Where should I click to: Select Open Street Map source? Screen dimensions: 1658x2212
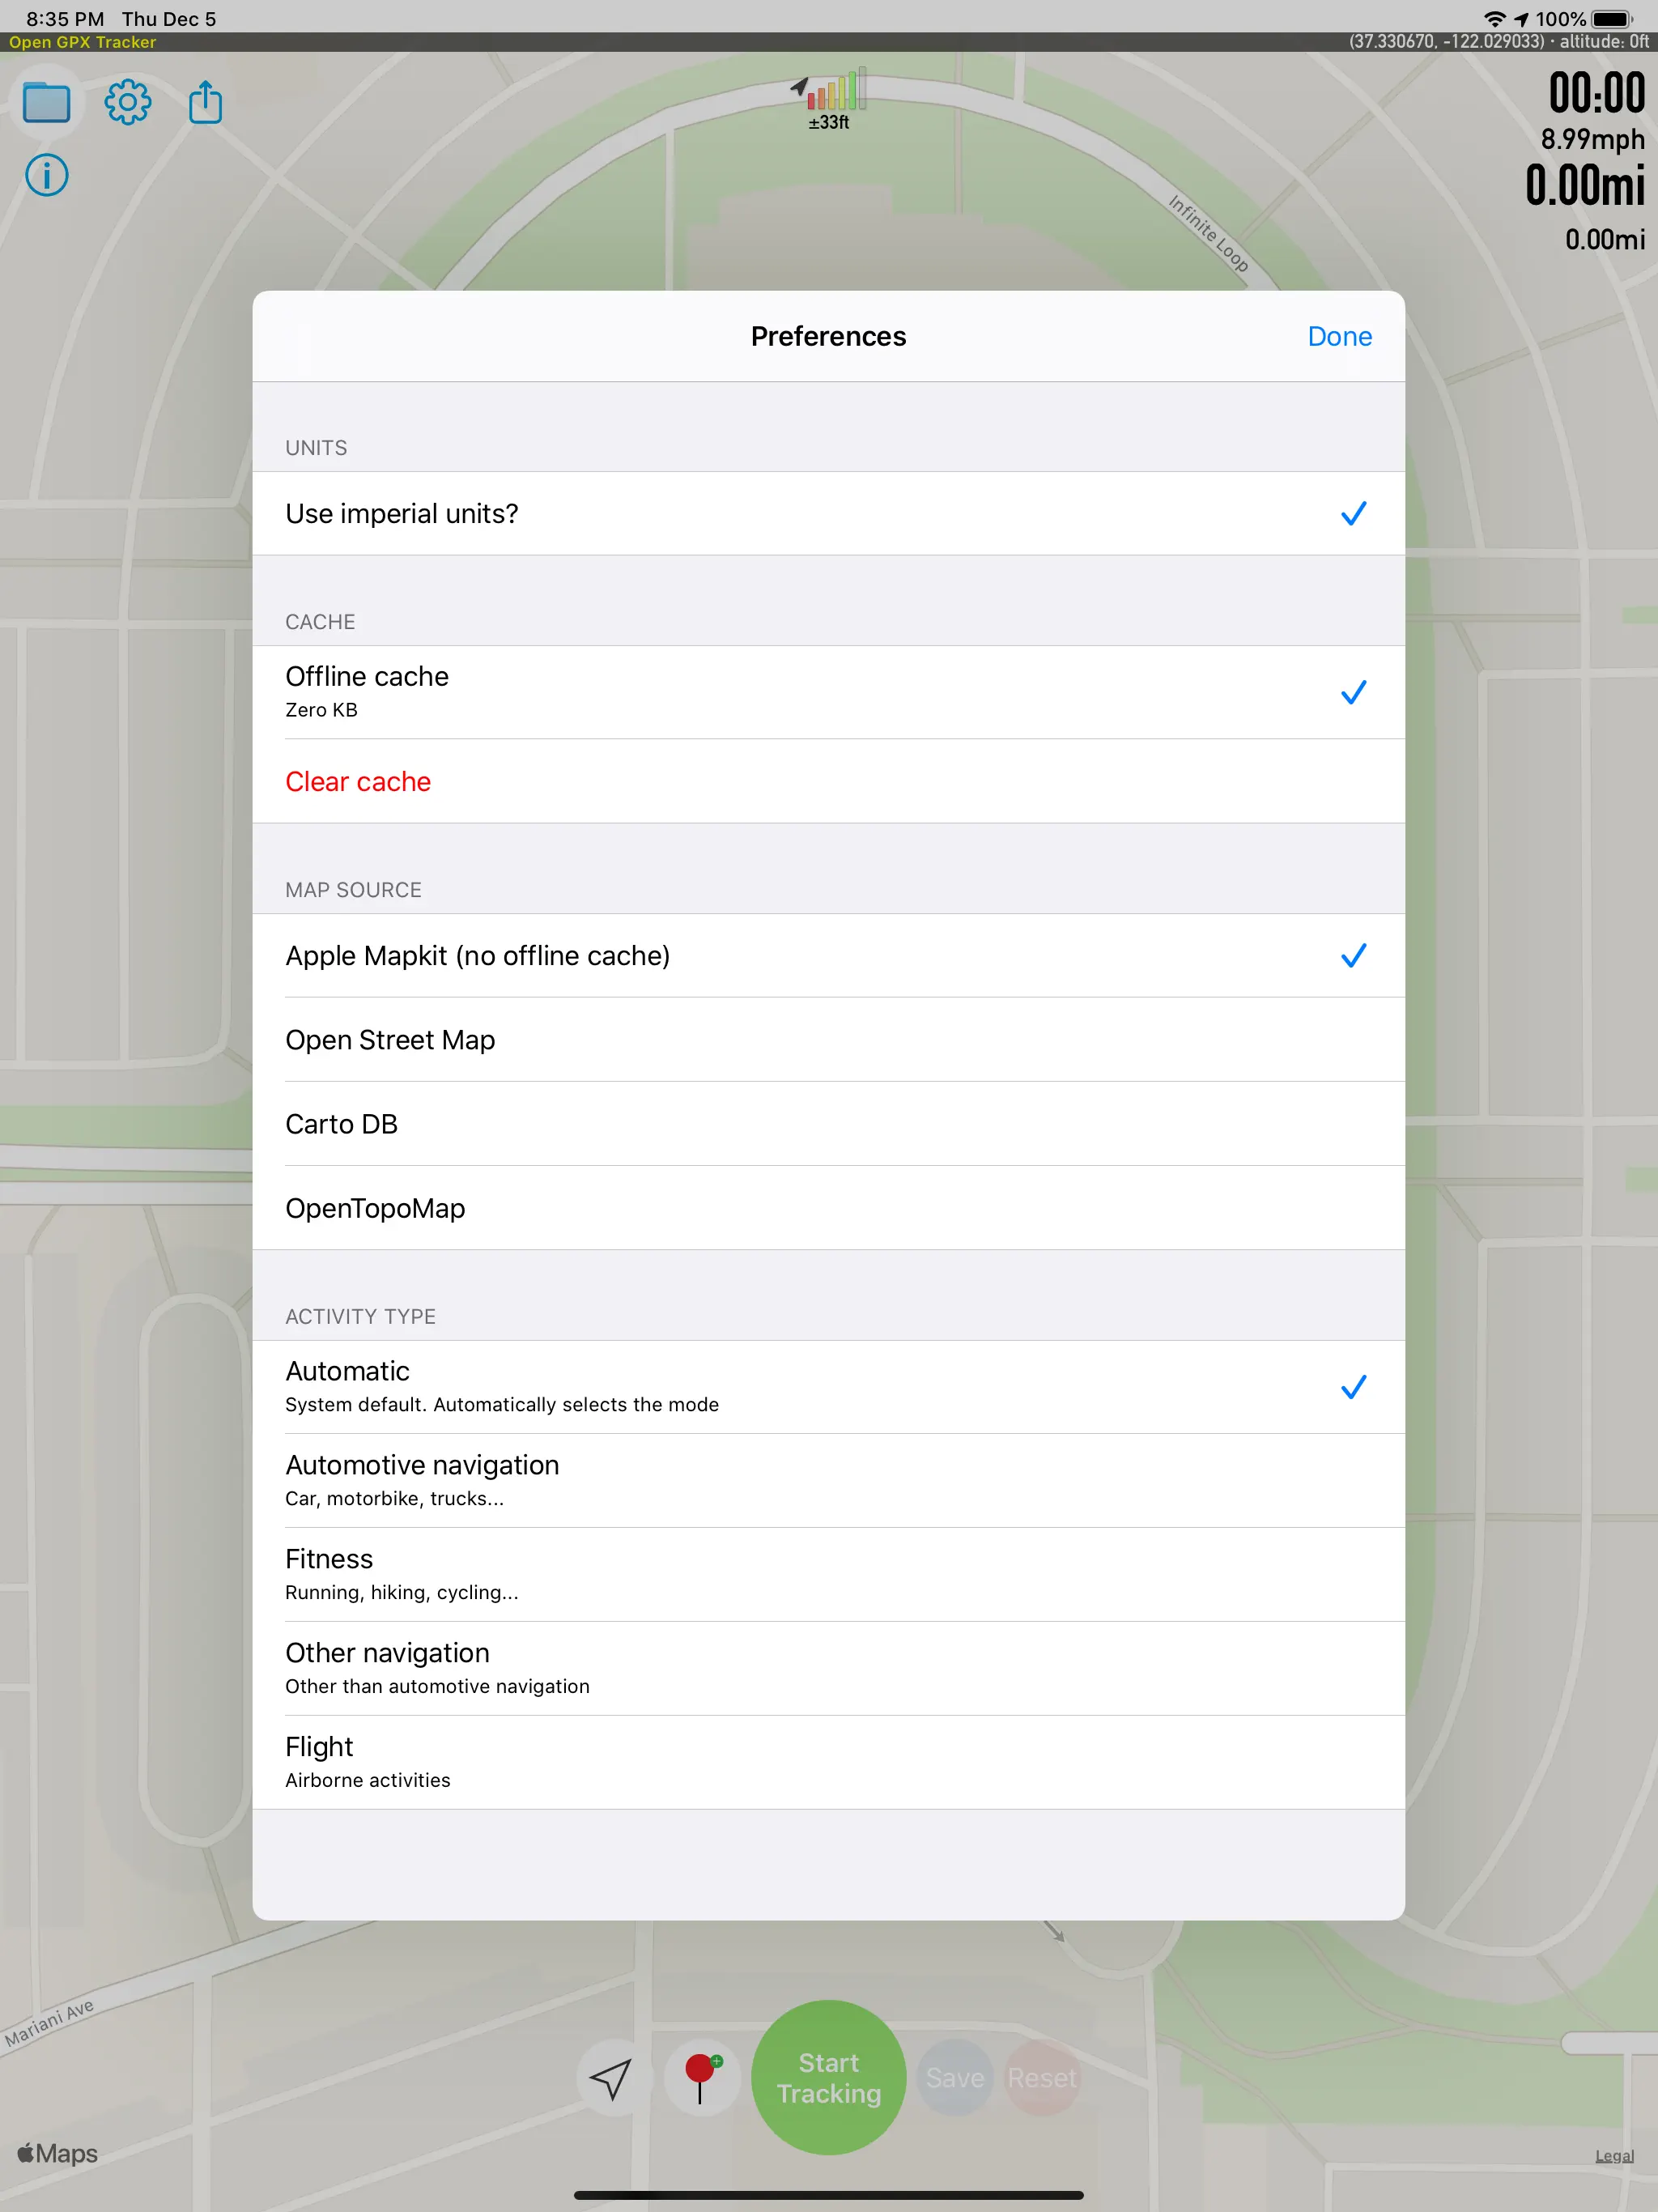pyautogui.click(x=829, y=1040)
